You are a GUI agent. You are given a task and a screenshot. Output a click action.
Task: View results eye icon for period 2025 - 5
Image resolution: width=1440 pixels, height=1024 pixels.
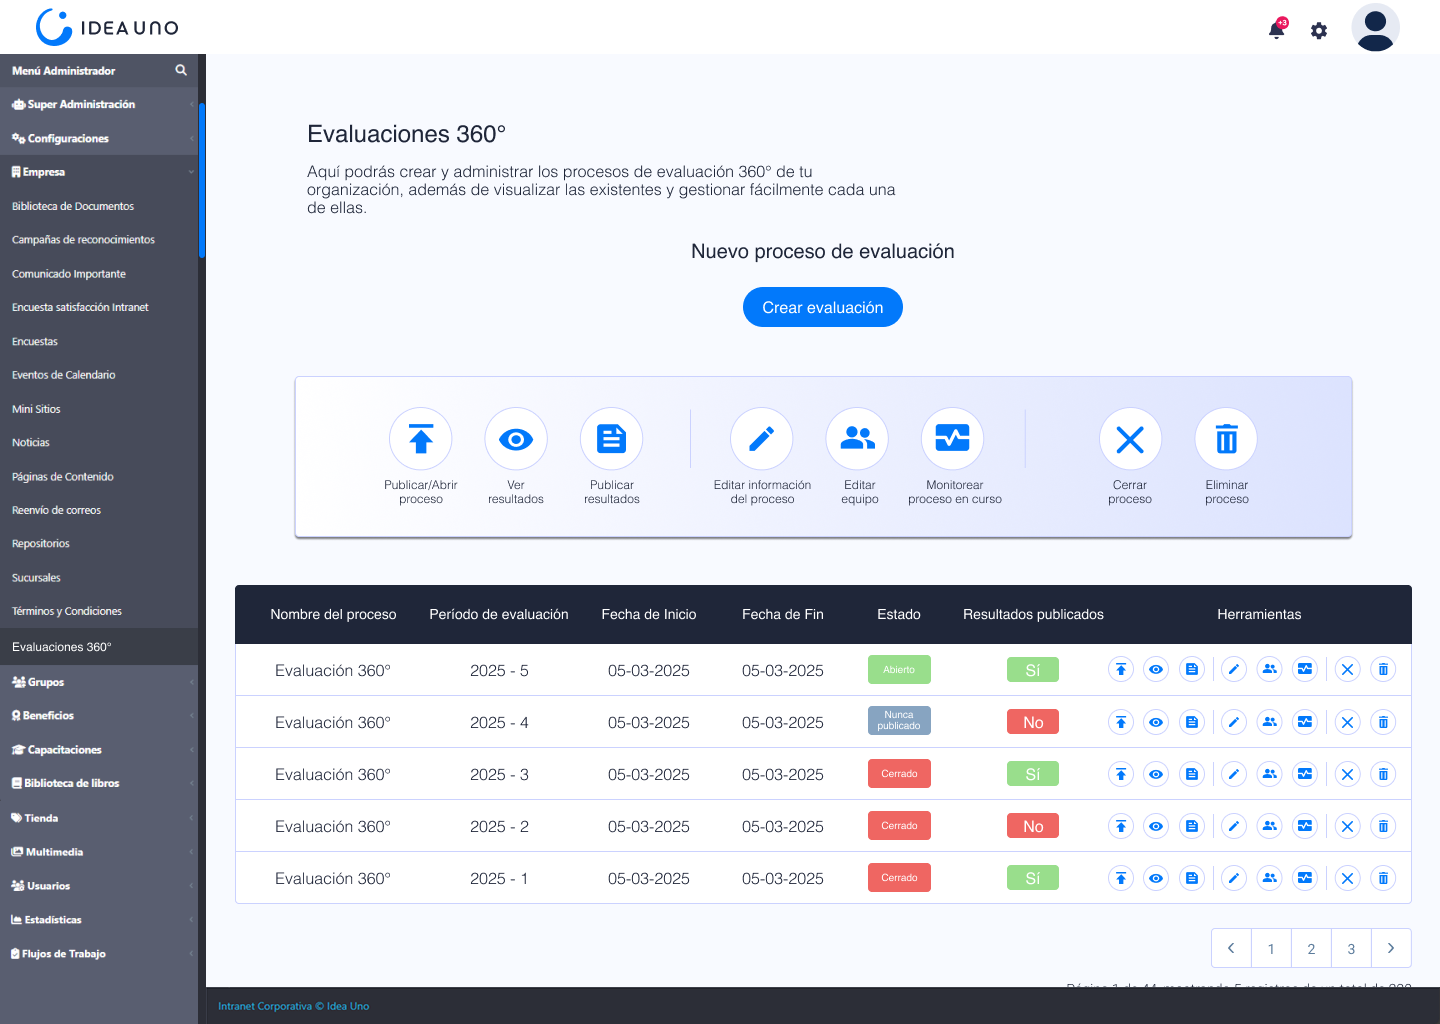click(1156, 670)
